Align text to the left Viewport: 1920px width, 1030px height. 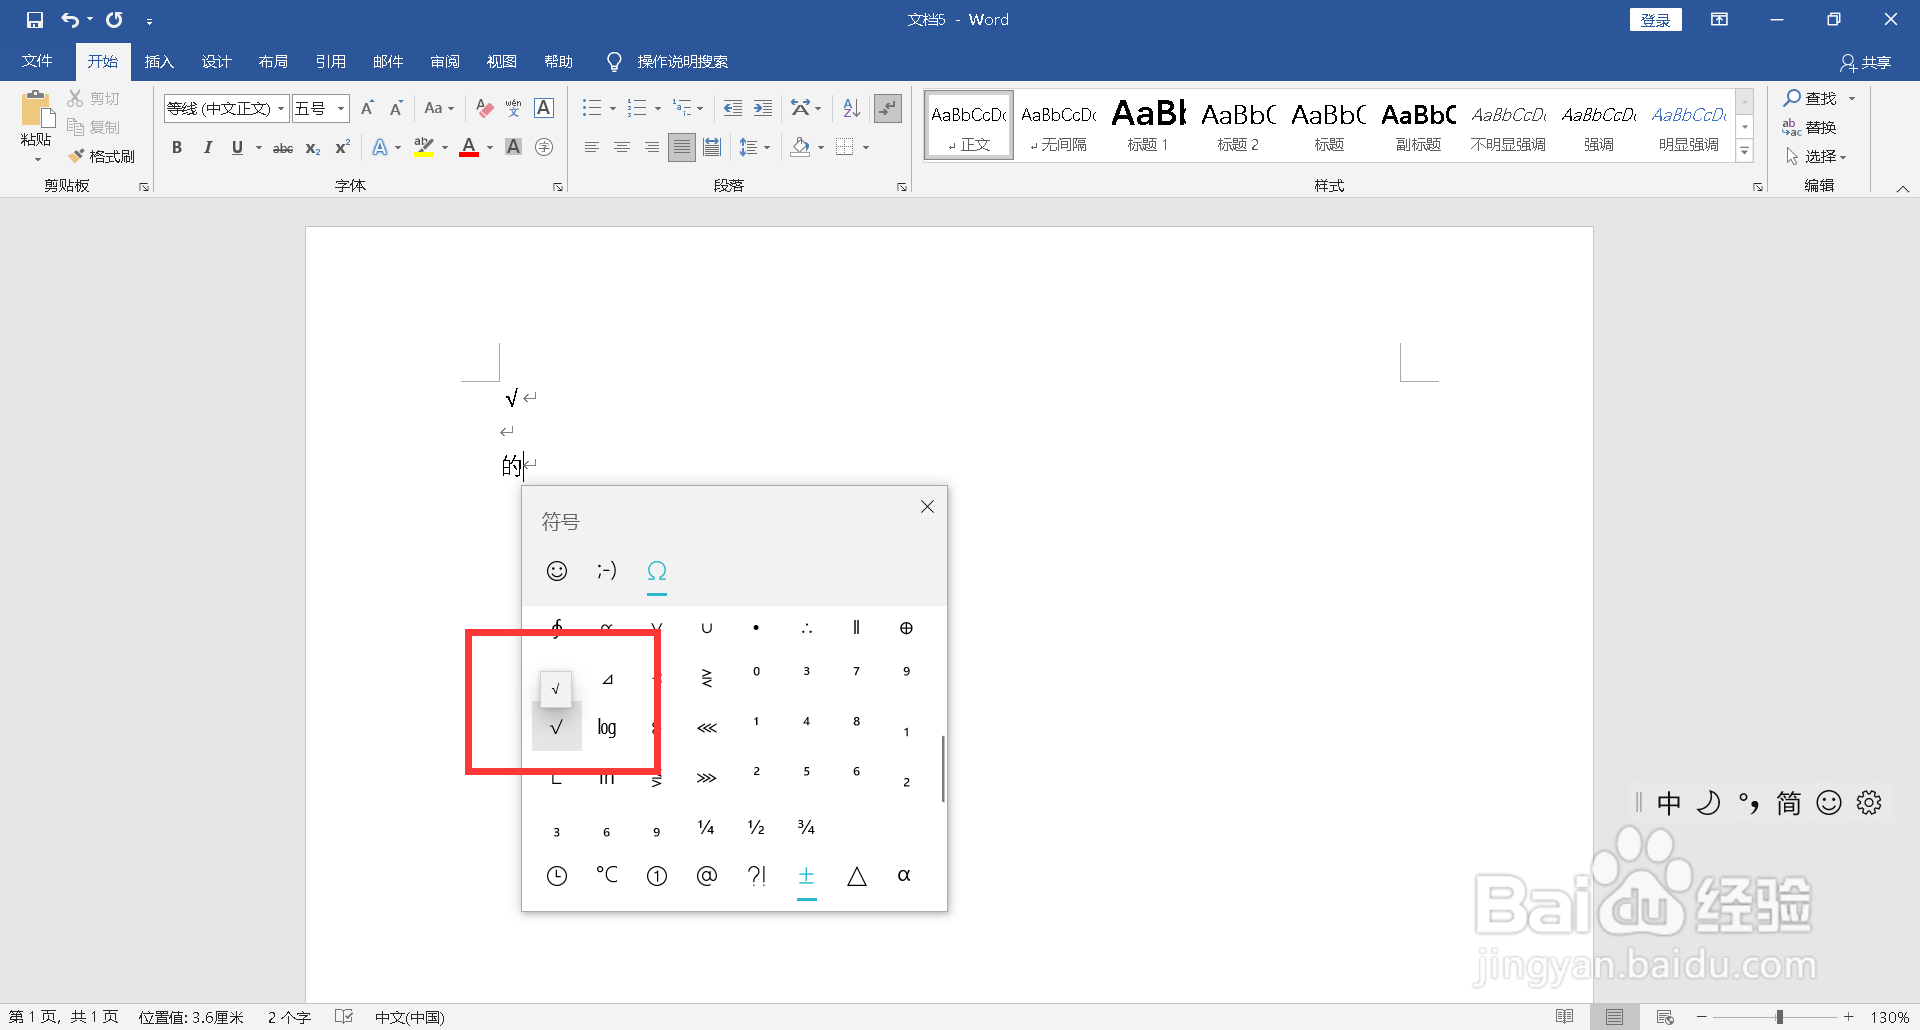[x=592, y=148]
